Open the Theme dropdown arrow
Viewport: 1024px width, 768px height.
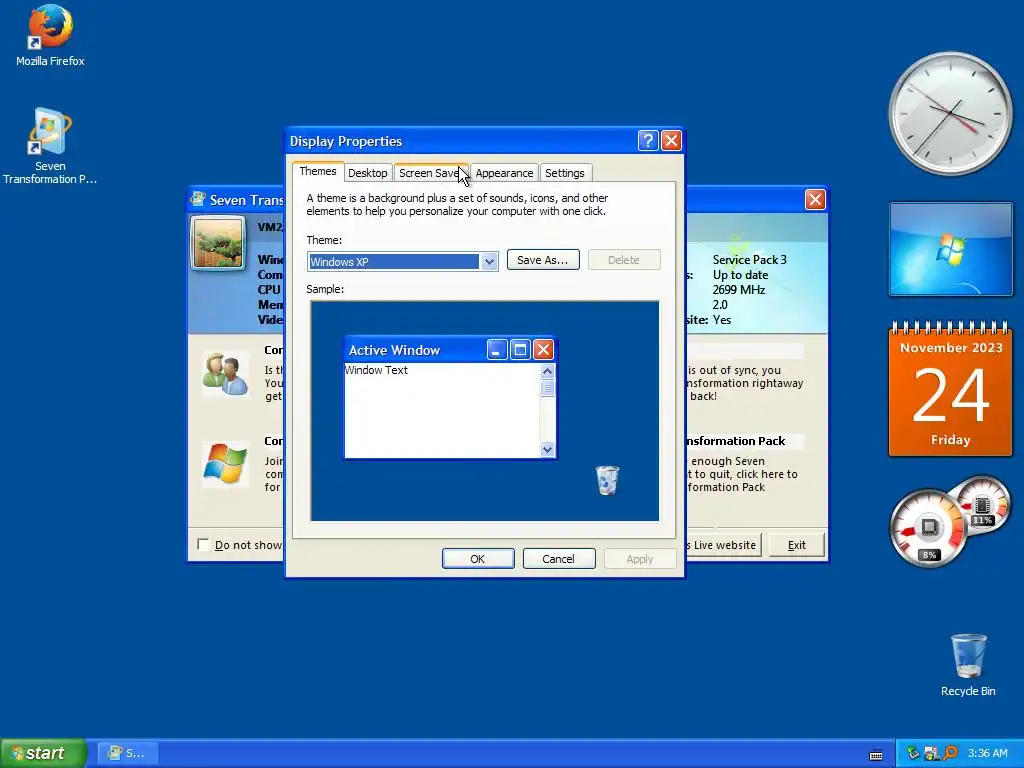point(489,262)
